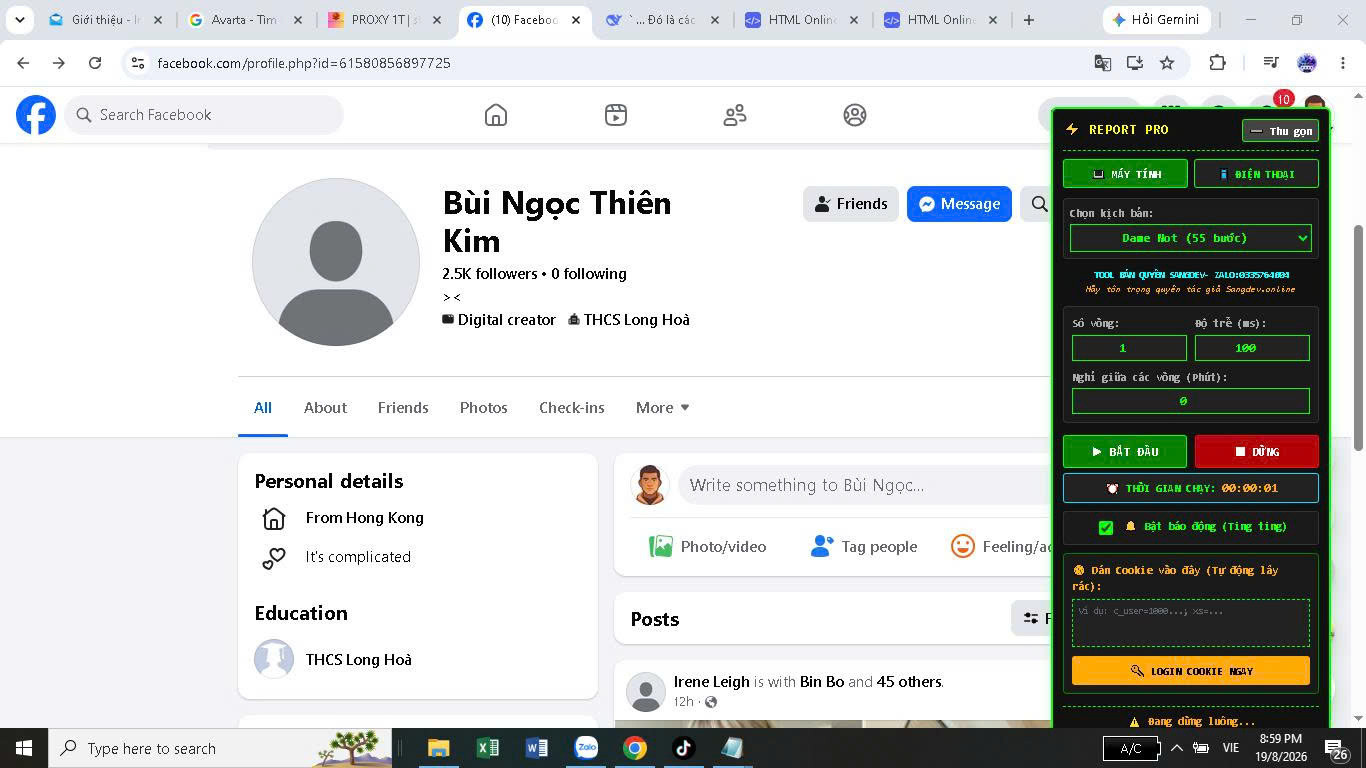Click the Translate page icon

[x=1103, y=63]
